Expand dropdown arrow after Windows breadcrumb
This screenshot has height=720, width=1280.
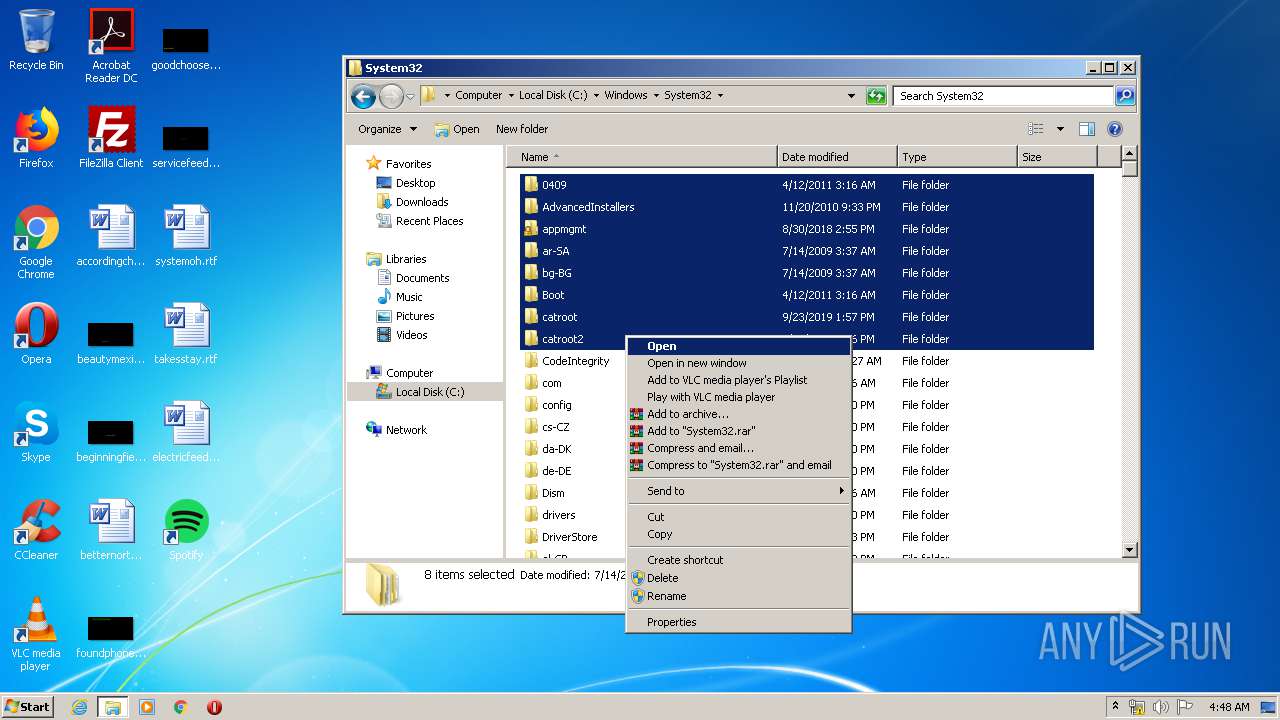click(655, 96)
